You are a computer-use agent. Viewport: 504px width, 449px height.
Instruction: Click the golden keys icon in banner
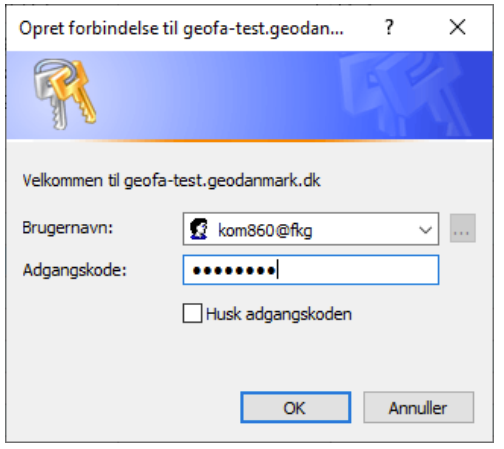pyautogui.click(x=65, y=94)
